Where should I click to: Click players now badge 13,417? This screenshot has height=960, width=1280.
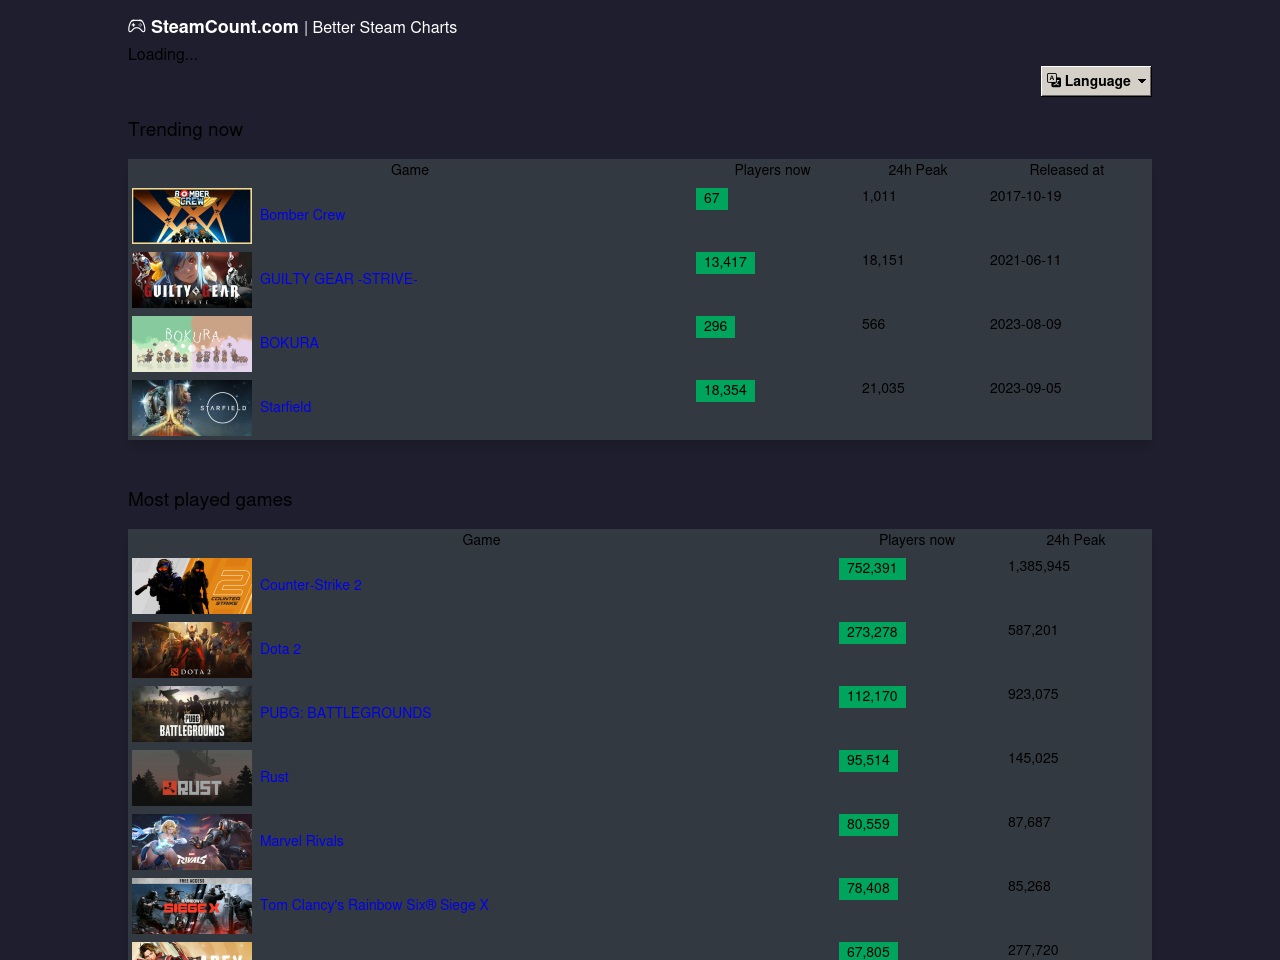click(725, 263)
